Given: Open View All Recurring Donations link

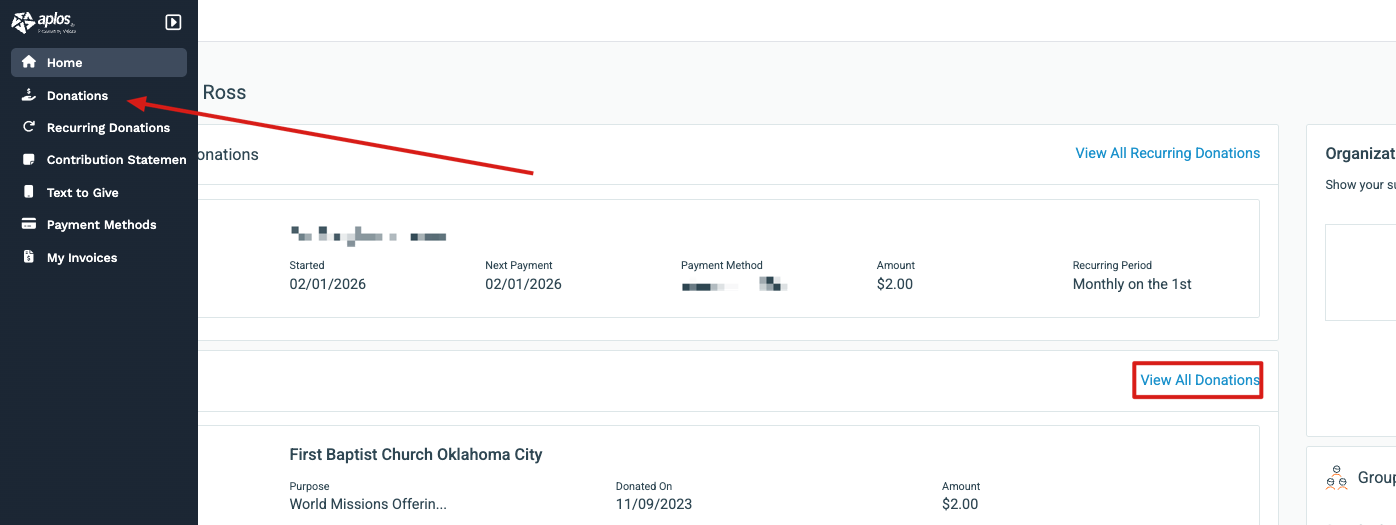Looking at the screenshot, I should [x=1167, y=153].
